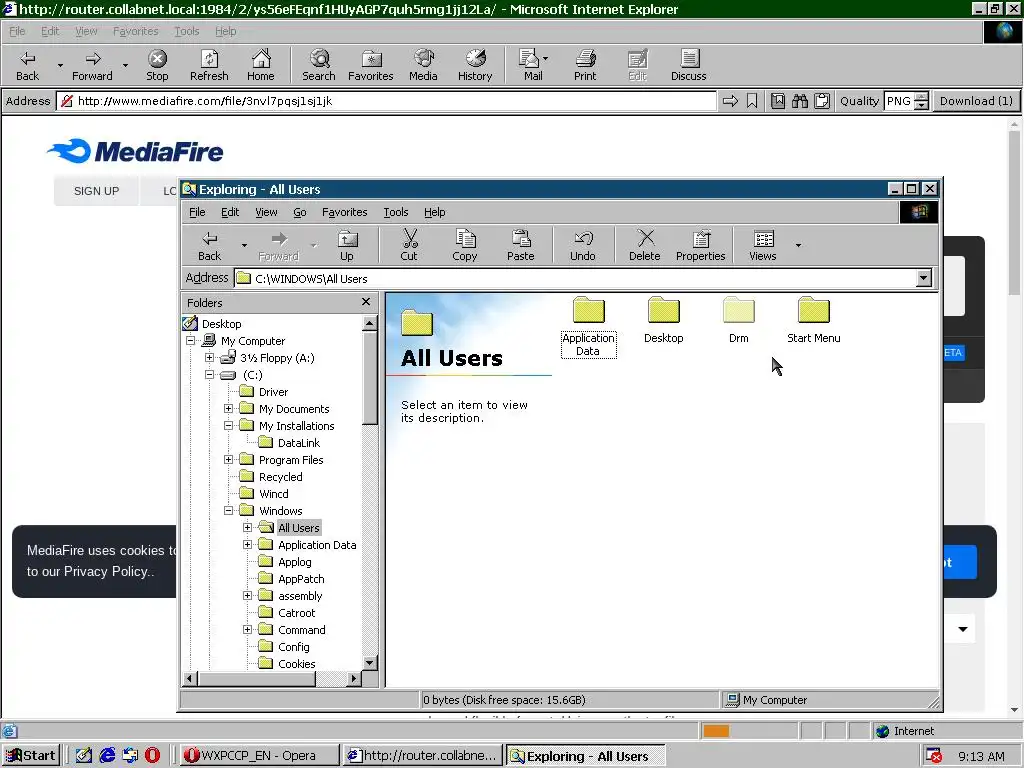Click the Media toolbar button
1024x768 pixels.
(x=423, y=65)
